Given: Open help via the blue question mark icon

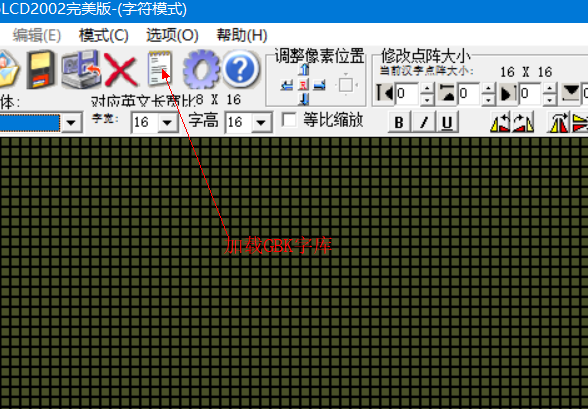Looking at the screenshot, I should click(241, 69).
